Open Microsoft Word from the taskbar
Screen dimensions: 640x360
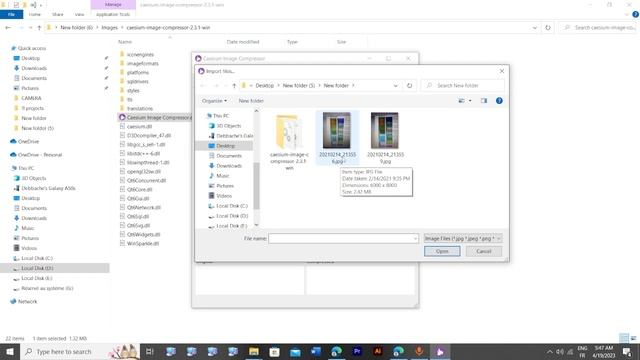pos(316,351)
